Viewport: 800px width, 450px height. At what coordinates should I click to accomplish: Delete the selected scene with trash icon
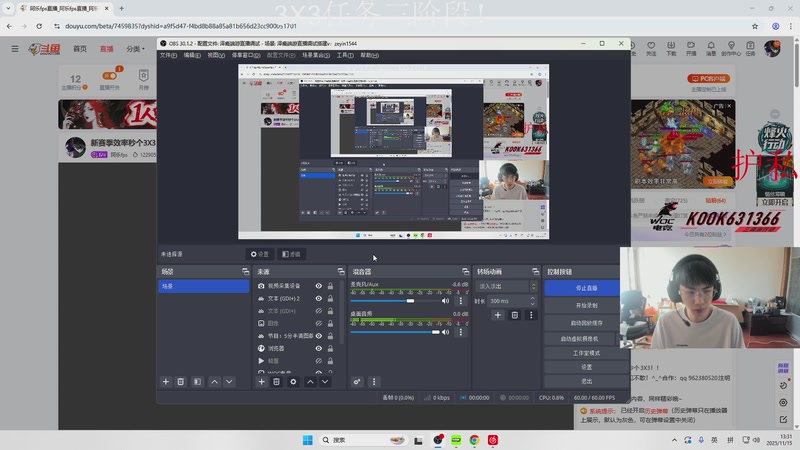pos(181,382)
